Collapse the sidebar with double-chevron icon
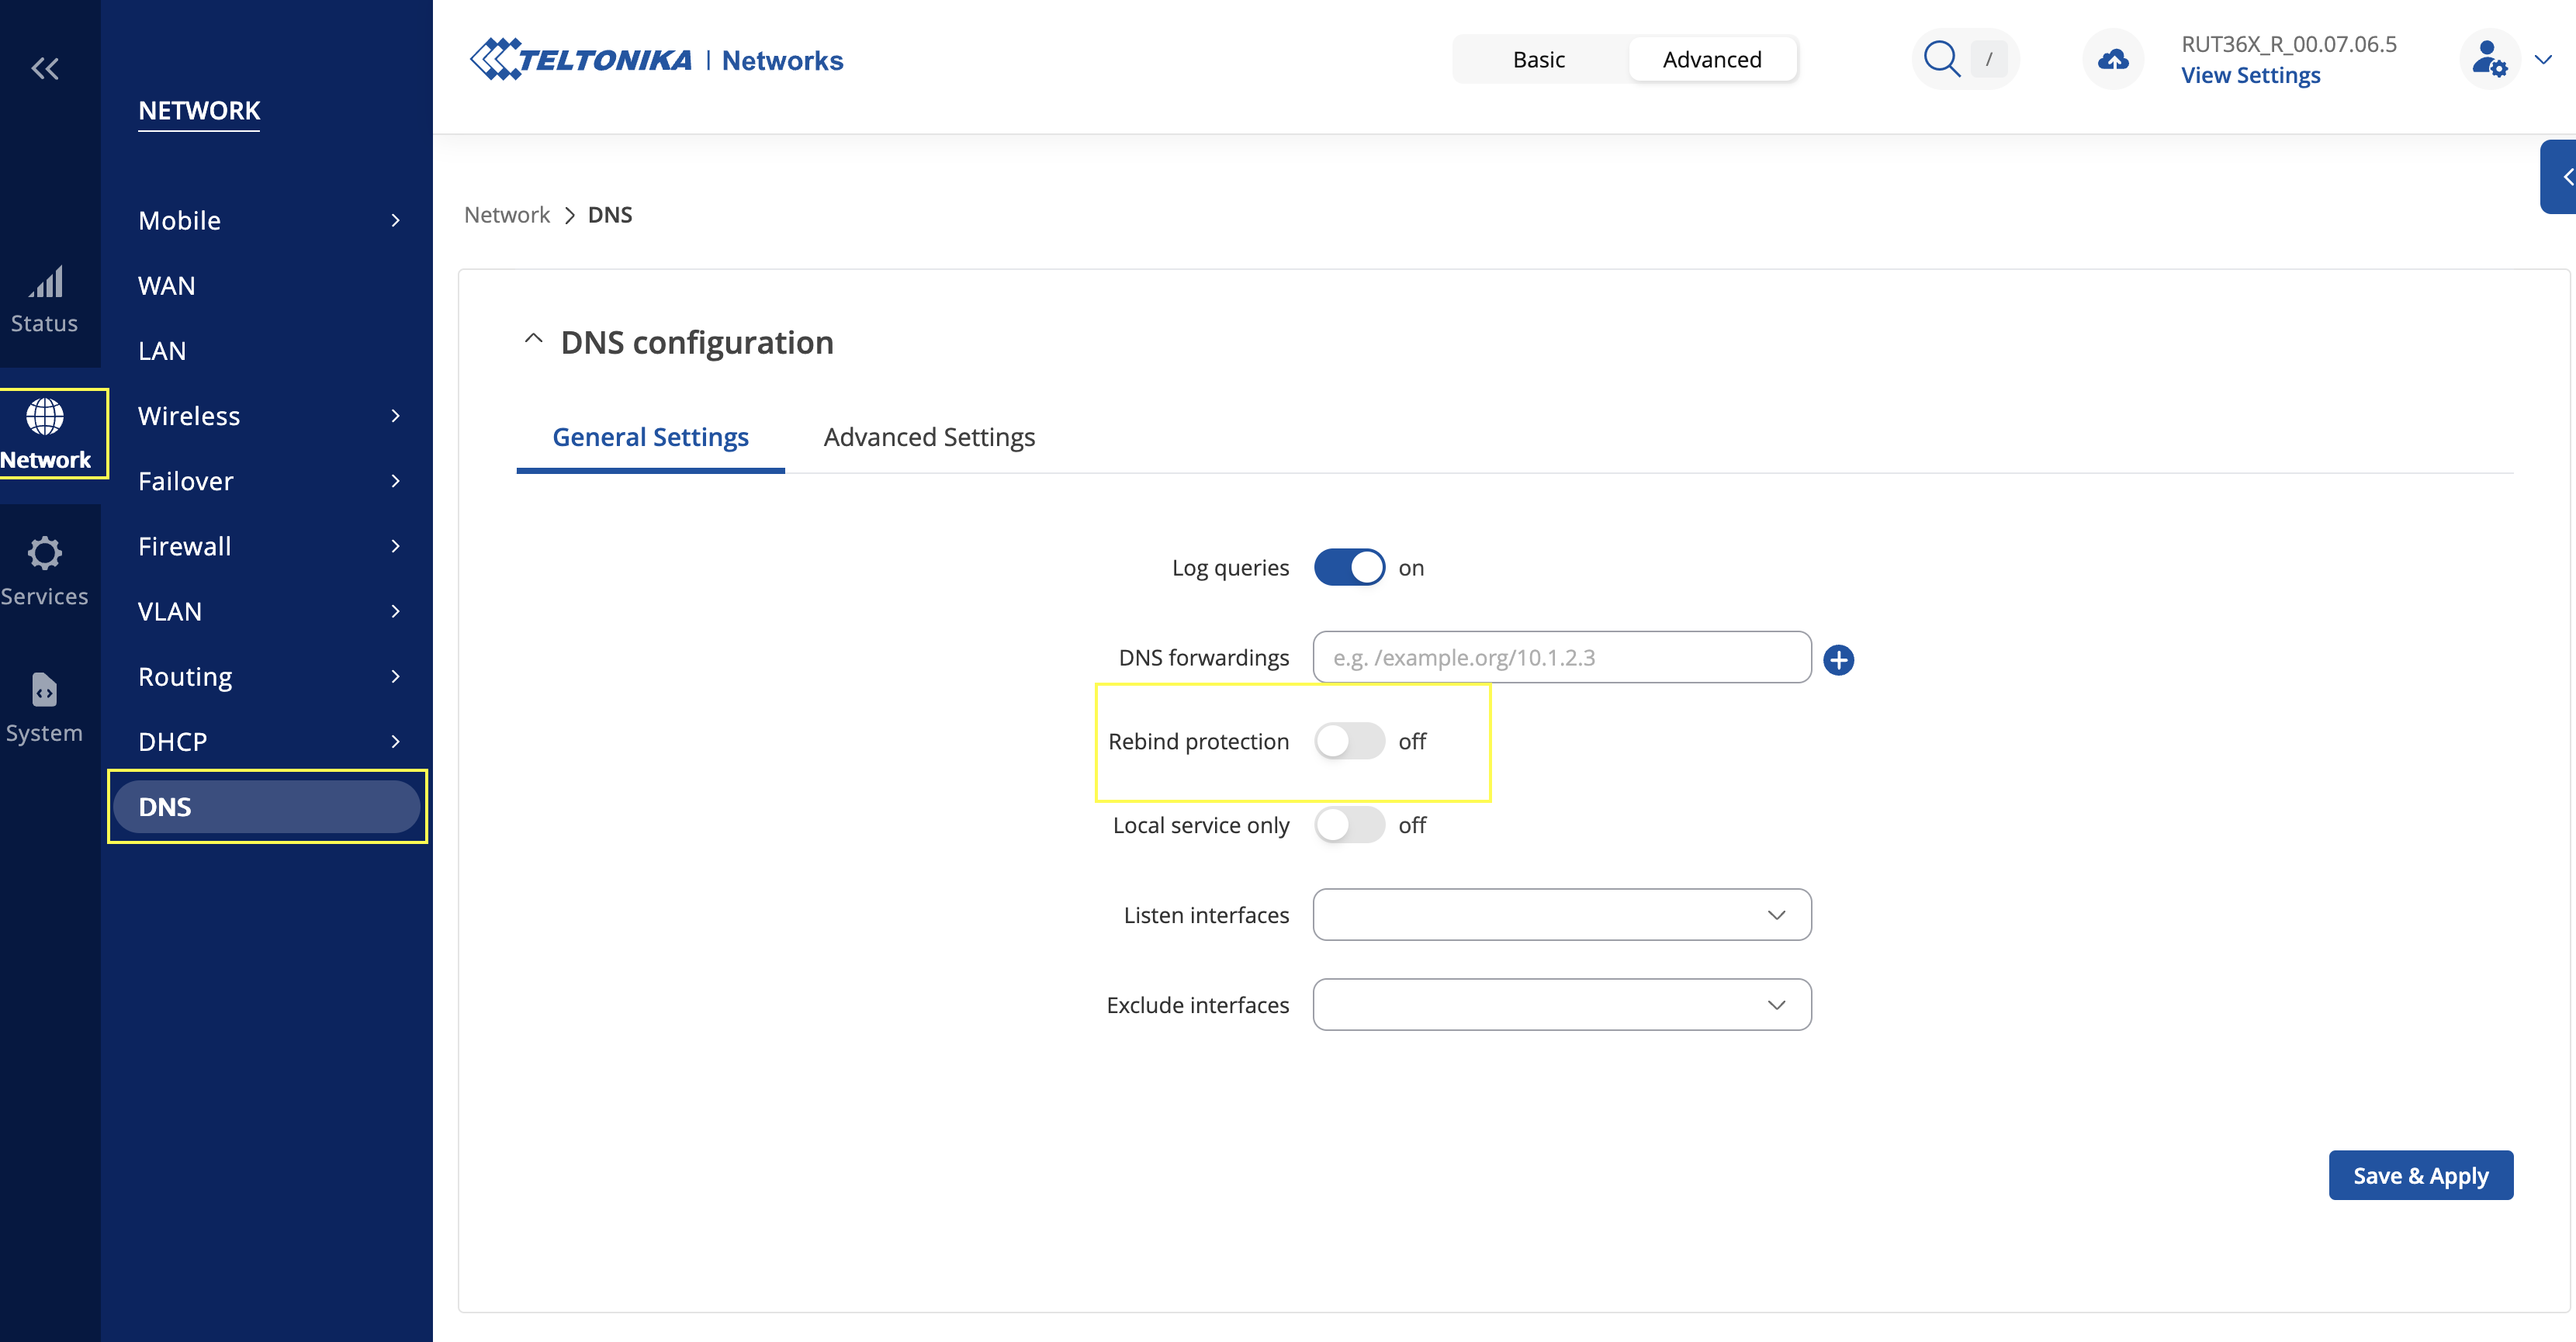The width and height of the screenshot is (2576, 1342). click(45, 69)
